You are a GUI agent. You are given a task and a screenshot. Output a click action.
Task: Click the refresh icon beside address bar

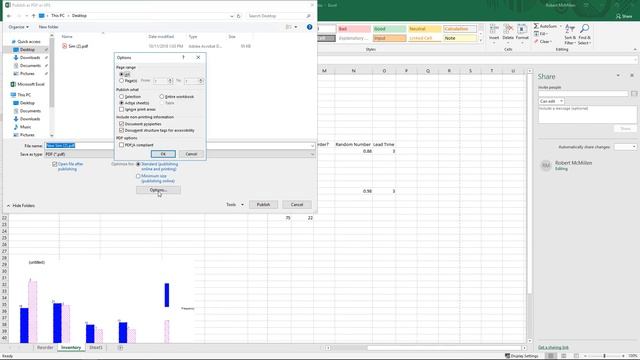(x=239, y=16)
